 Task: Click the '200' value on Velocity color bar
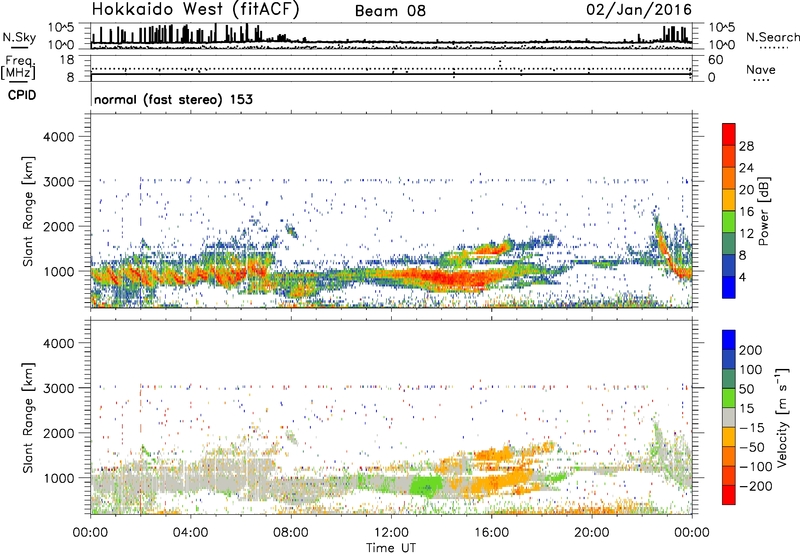751,350
